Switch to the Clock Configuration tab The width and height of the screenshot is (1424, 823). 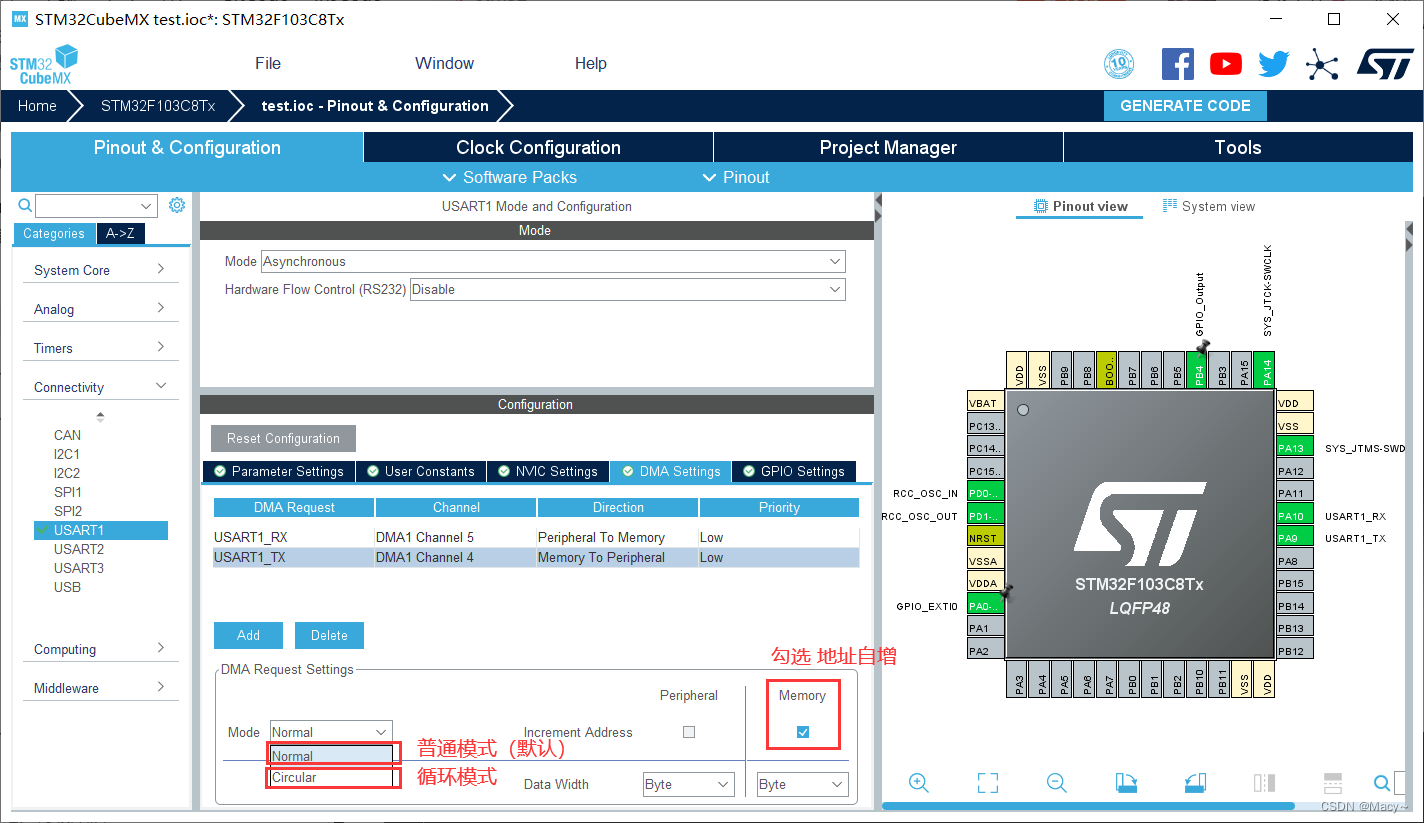click(x=537, y=147)
